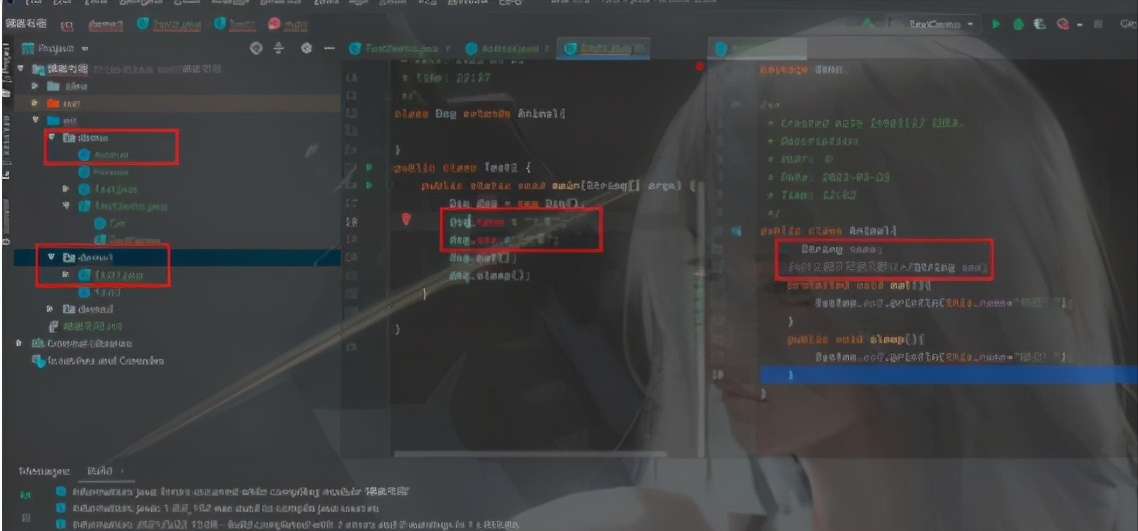The height and width of the screenshot is (531, 1138).
Task: Open Scratches and Consoles in project tree
Action: pos(98,361)
